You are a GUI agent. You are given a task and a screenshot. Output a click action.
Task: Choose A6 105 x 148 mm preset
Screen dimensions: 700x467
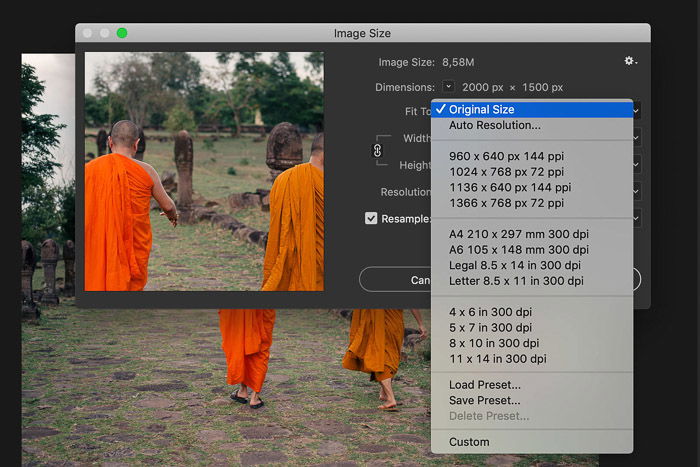(x=518, y=250)
